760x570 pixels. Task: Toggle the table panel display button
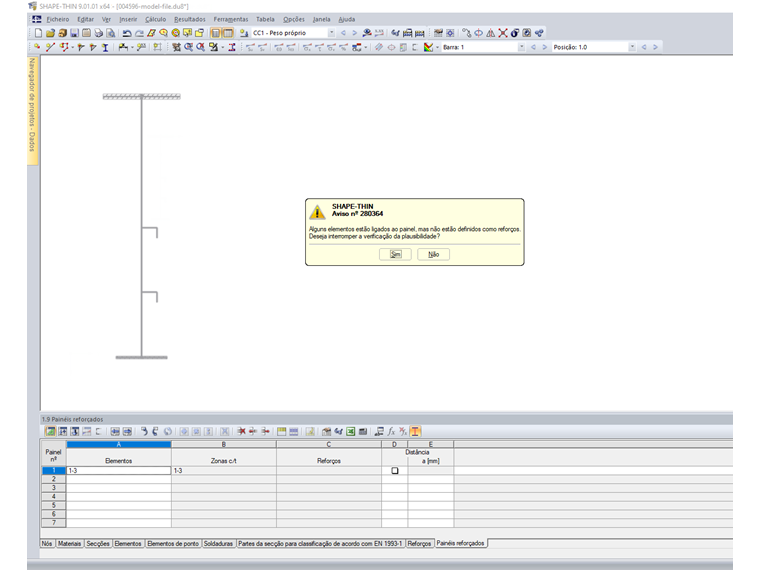228,33
